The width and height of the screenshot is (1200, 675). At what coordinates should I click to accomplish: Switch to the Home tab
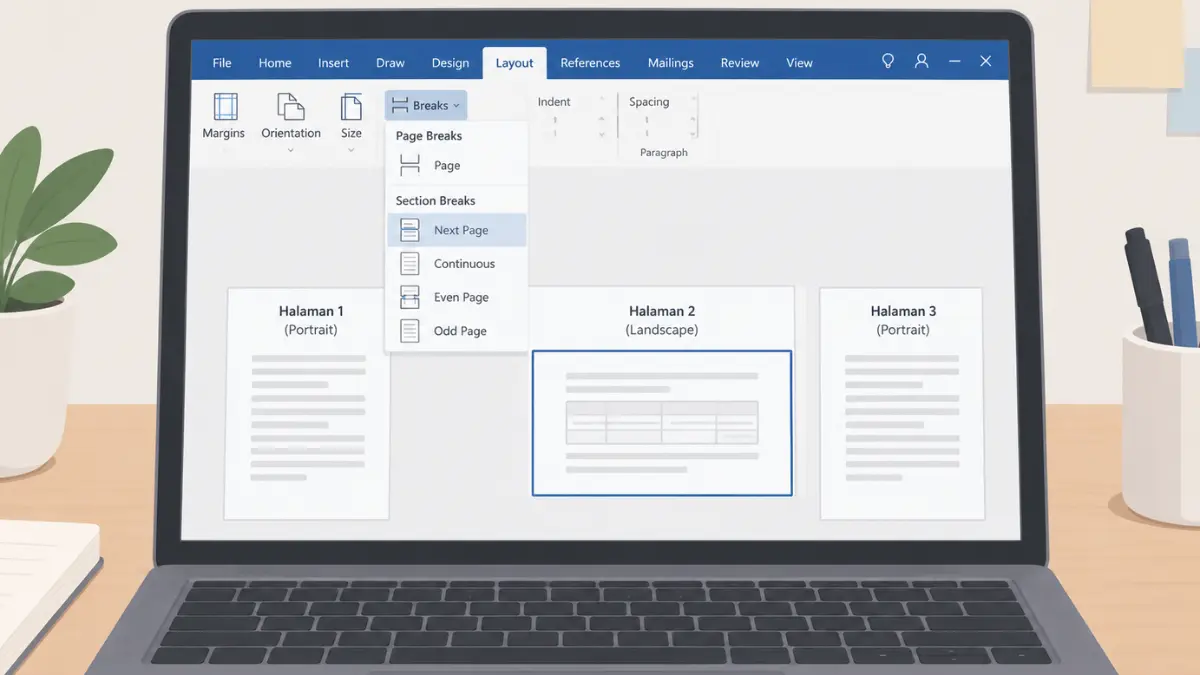(275, 63)
